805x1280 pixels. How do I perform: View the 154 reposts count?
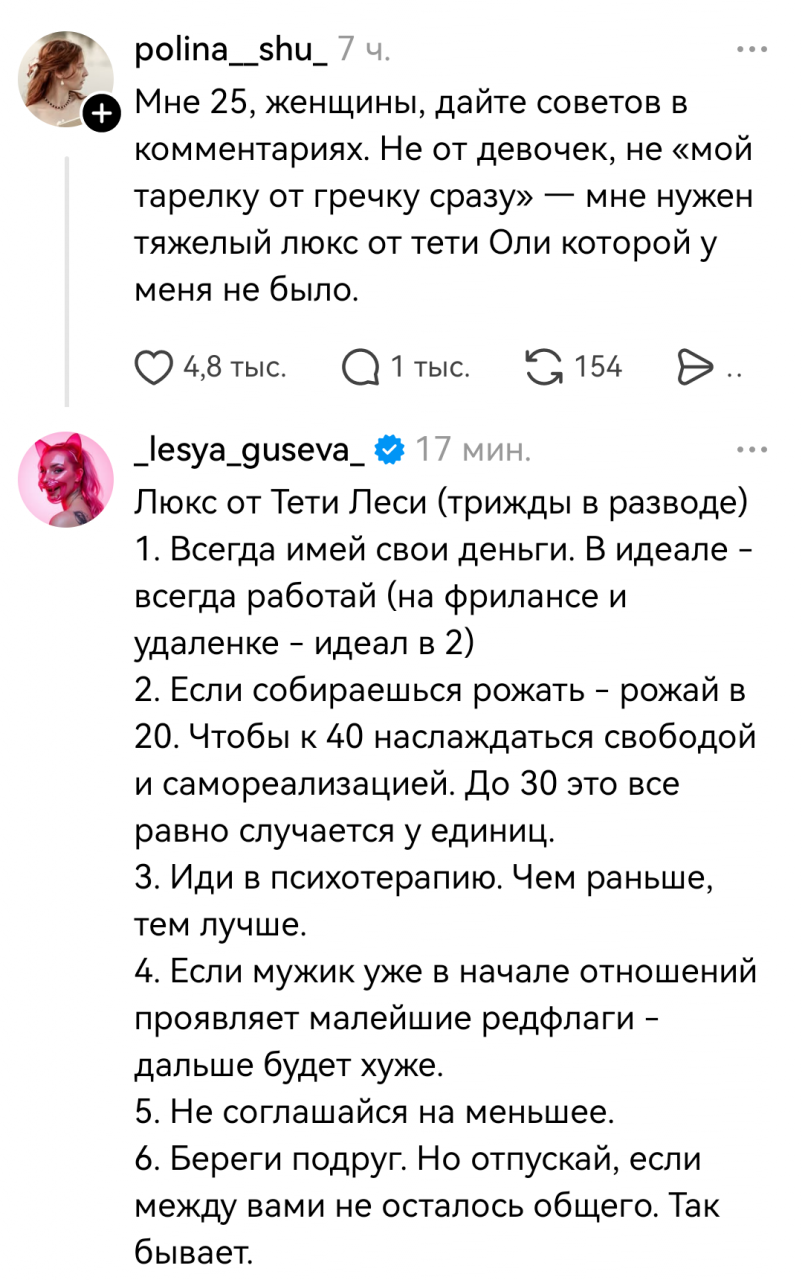[599, 368]
